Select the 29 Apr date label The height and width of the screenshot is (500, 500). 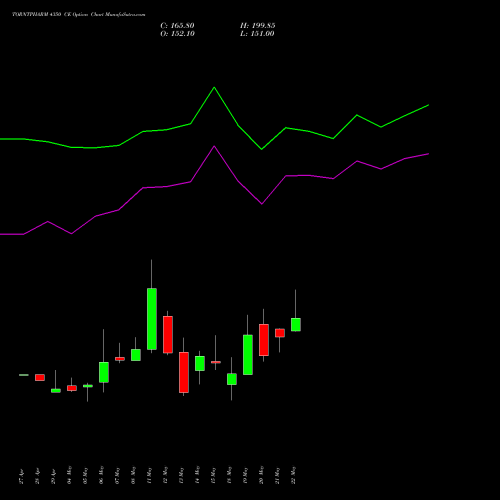pyautogui.click(x=54, y=476)
